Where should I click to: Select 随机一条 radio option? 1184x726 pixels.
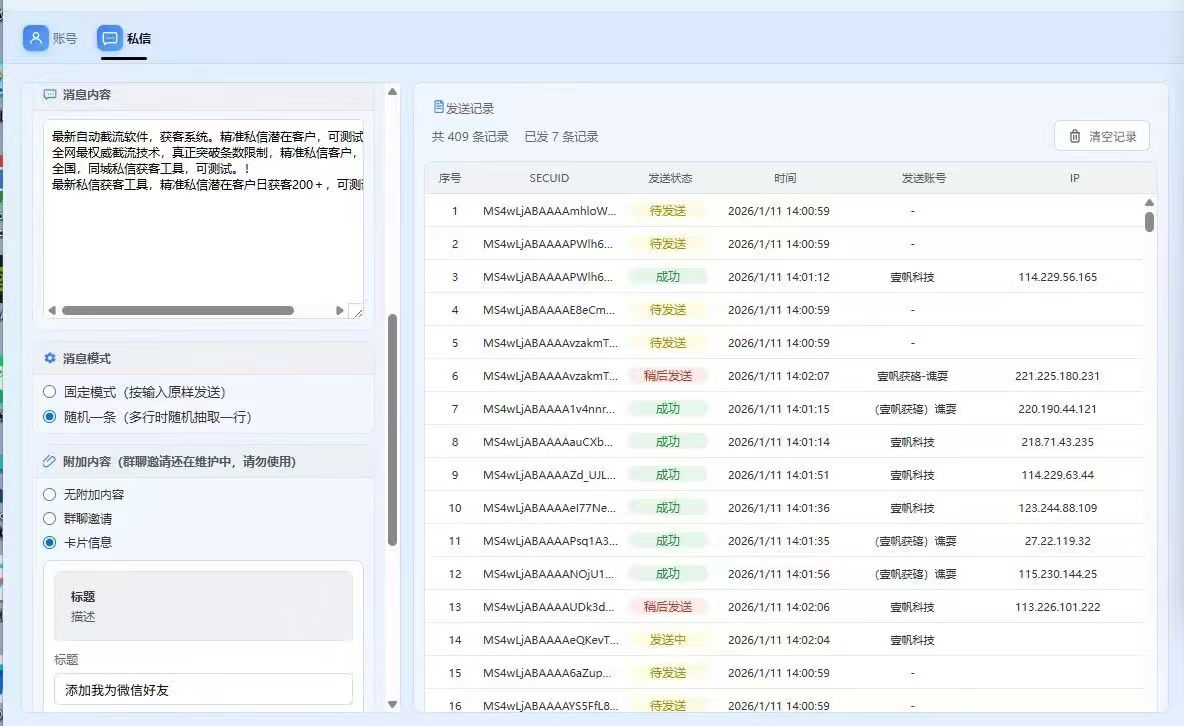point(50,417)
